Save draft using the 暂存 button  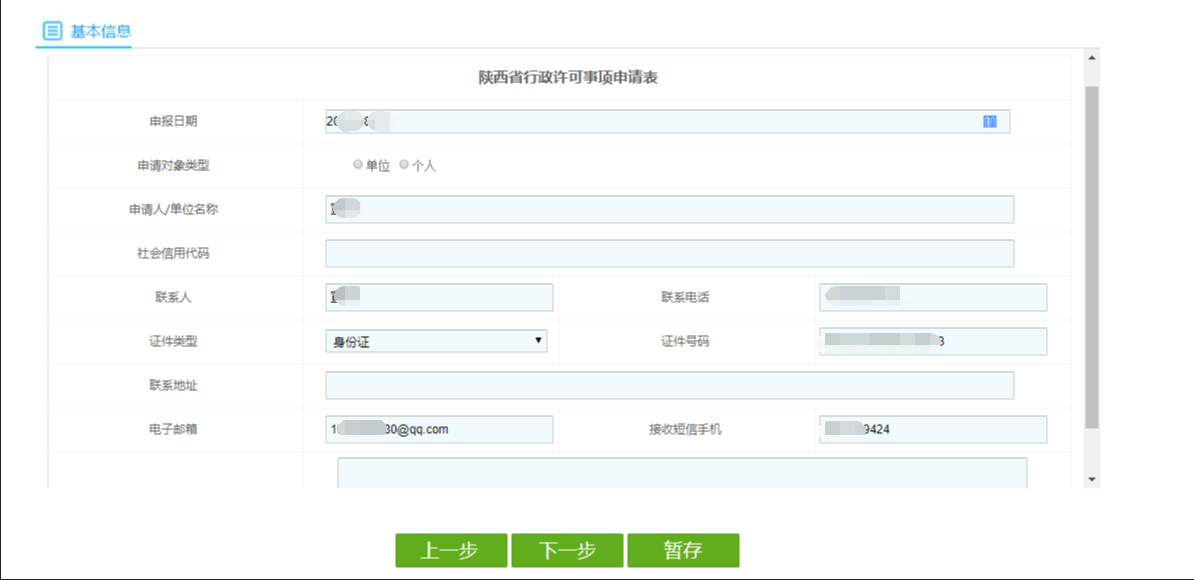click(x=683, y=551)
